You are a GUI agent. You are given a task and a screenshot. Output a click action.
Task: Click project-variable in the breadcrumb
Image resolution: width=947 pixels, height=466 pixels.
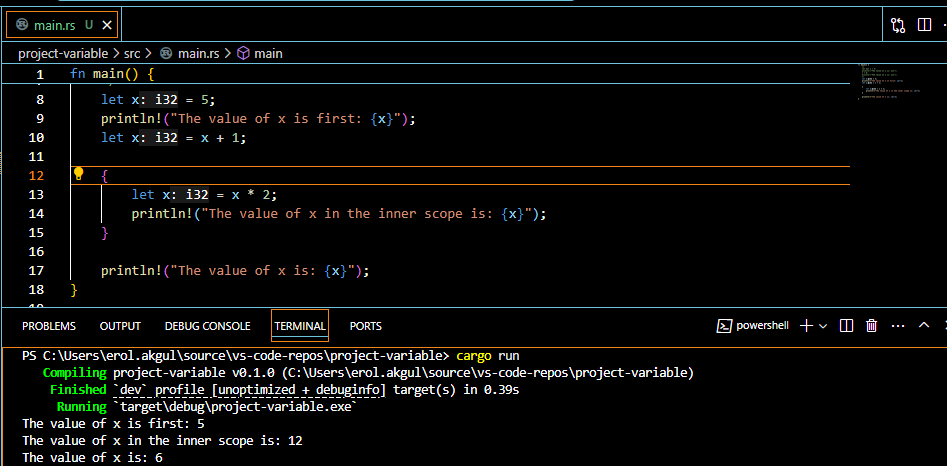click(x=61, y=53)
